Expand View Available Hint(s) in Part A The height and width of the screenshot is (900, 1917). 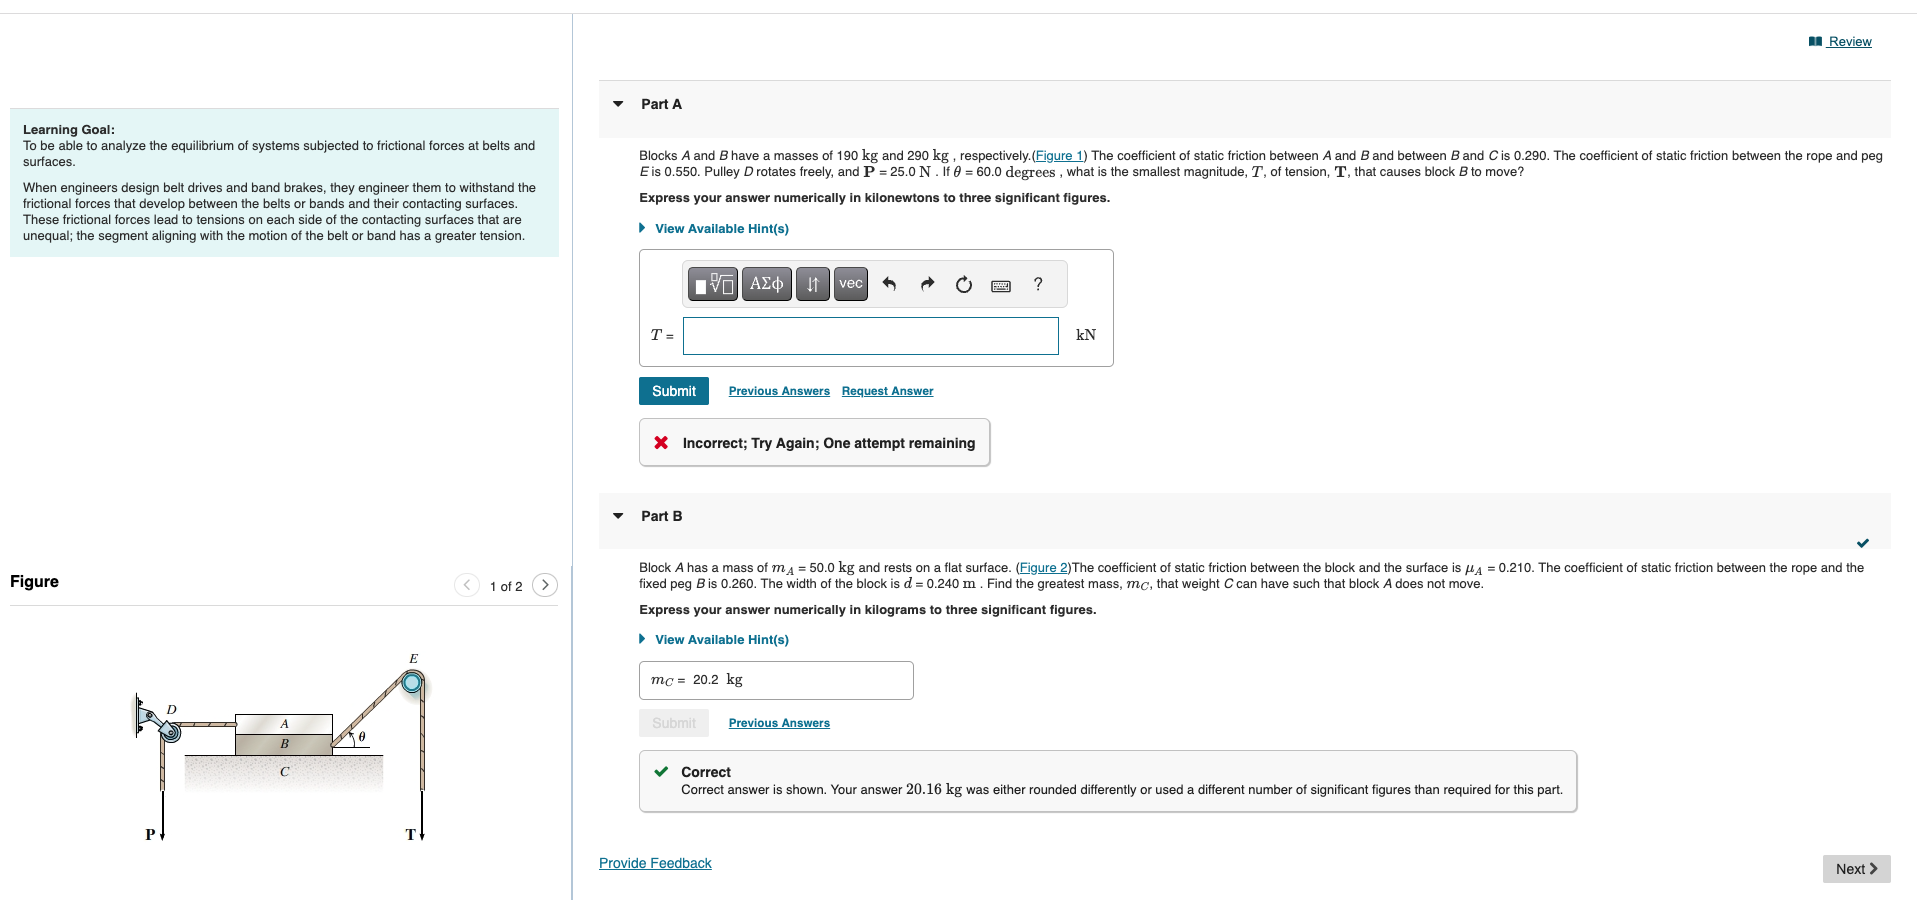pos(720,228)
